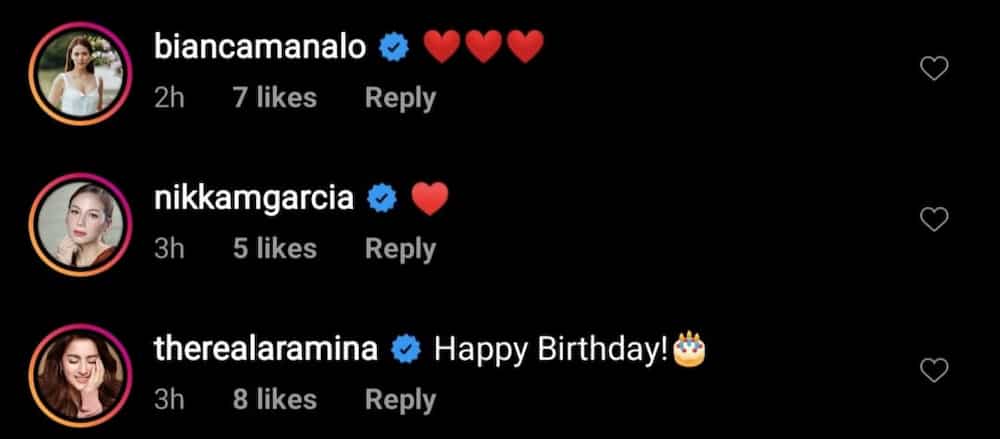Like biancamanalo's comment with the heart icon
Viewport: 1000px width, 439px height.
click(934, 68)
